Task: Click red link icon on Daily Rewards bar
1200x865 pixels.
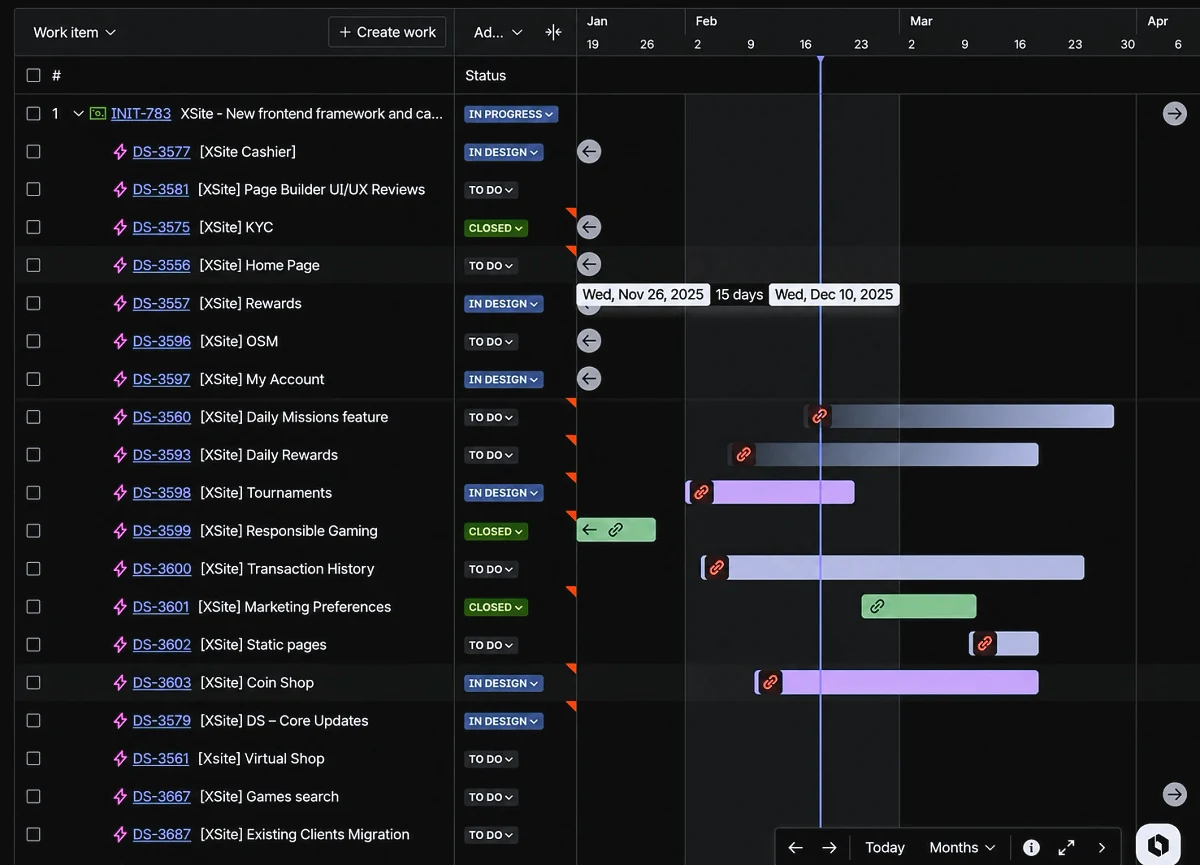Action: point(743,454)
